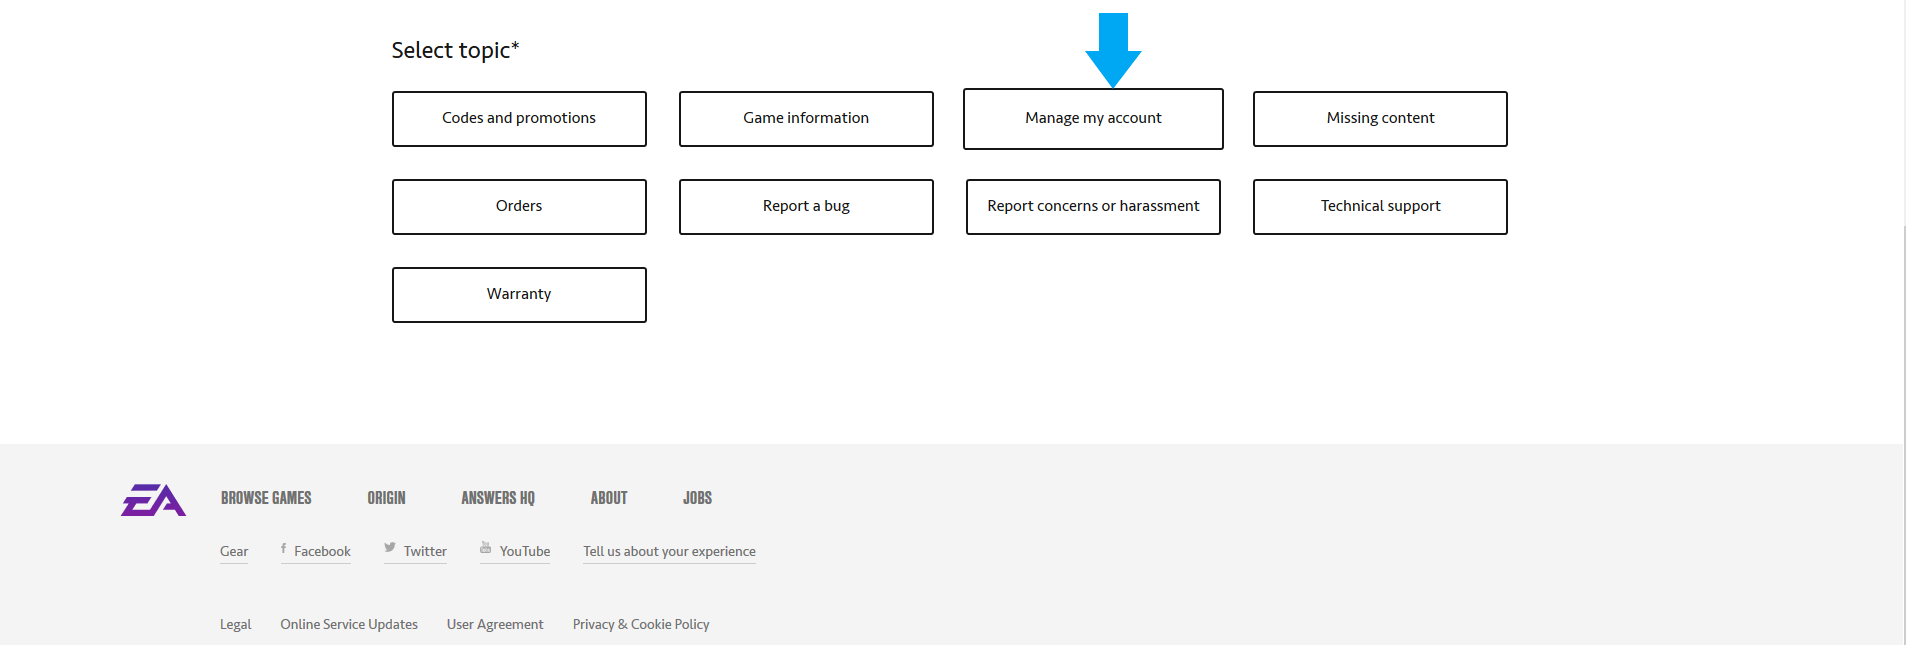The image size is (1906, 645).
Task: Click the Twitter bird icon
Action: click(x=390, y=548)
